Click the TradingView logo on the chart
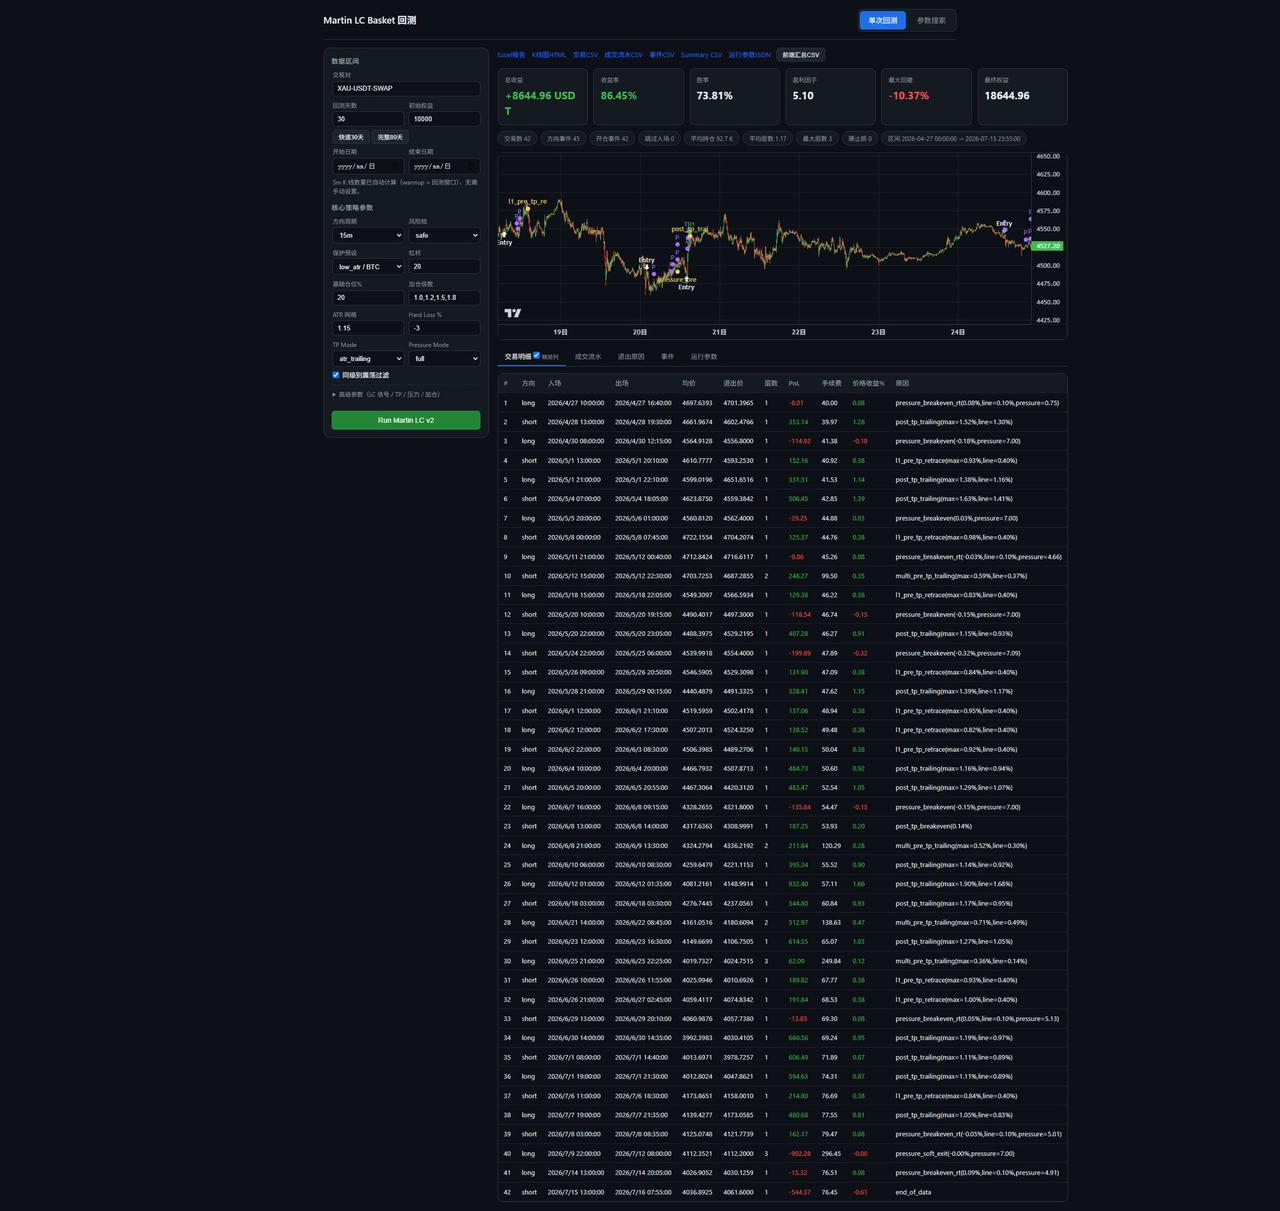Screen dimensions: 1280x1211 (513, 313)
